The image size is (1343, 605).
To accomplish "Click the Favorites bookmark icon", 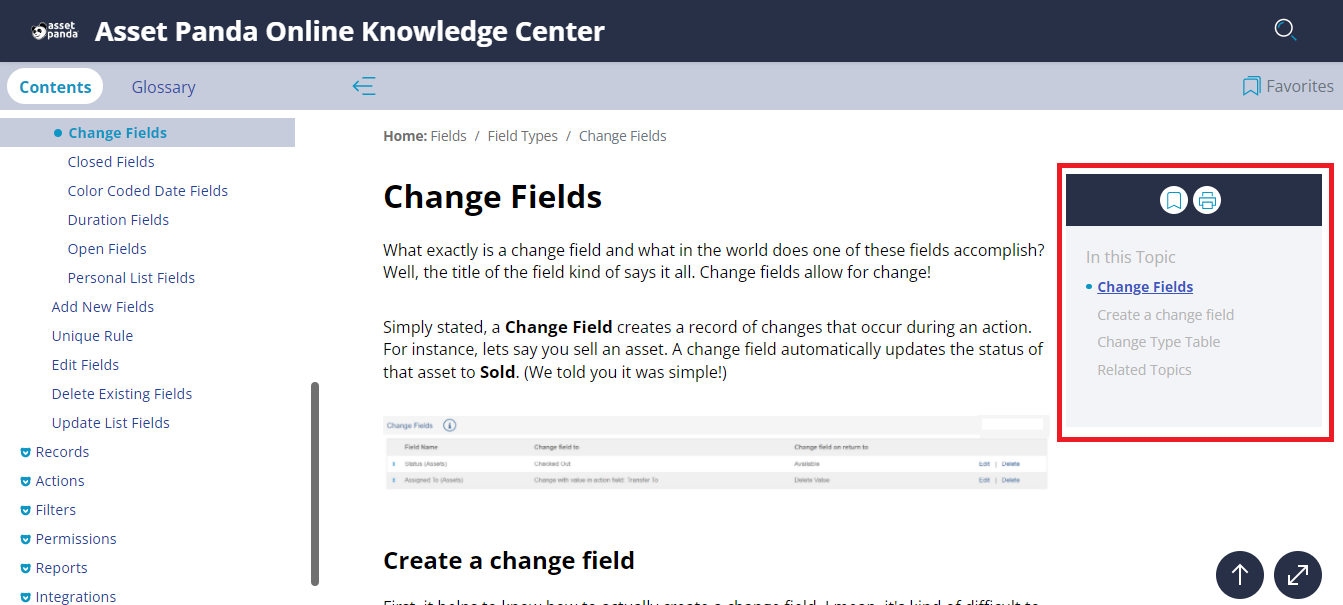I will (1251, 87).
